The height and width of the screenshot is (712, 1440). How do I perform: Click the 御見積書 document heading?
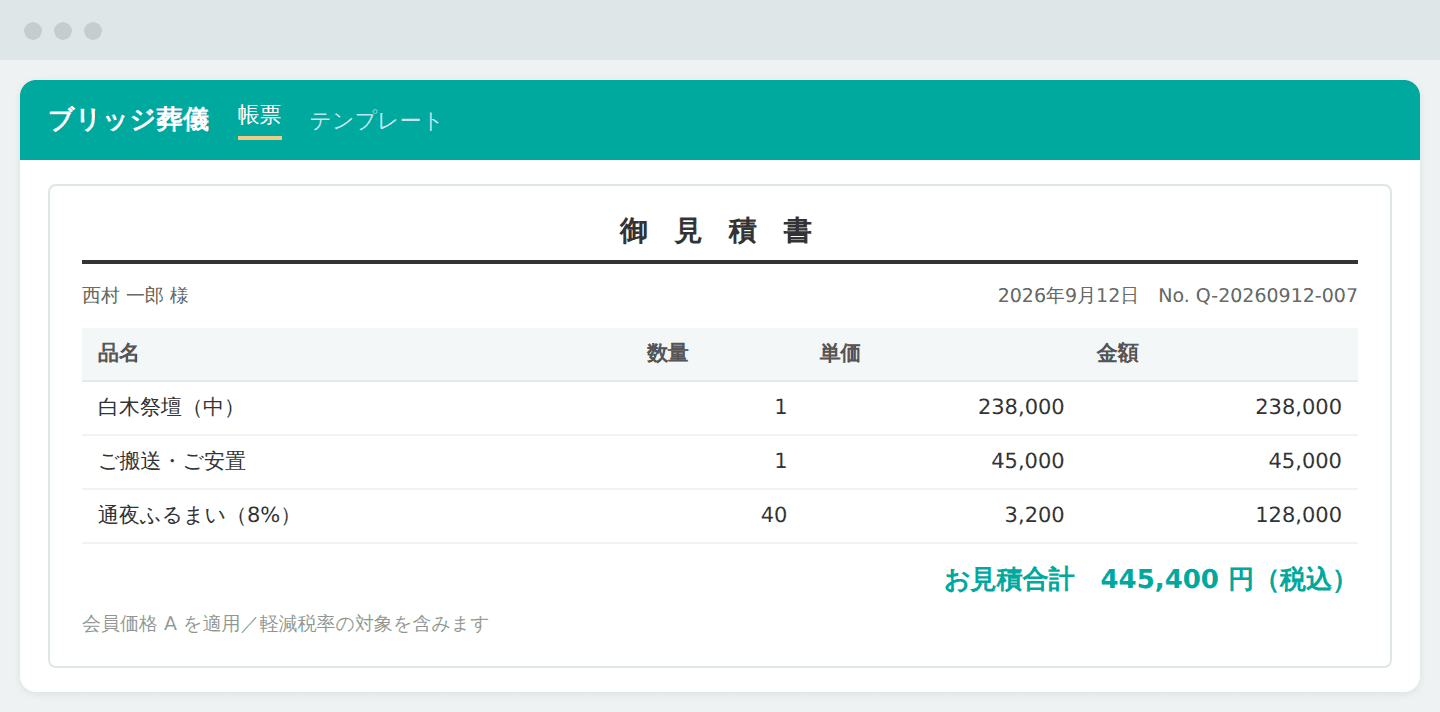point(719,231)
